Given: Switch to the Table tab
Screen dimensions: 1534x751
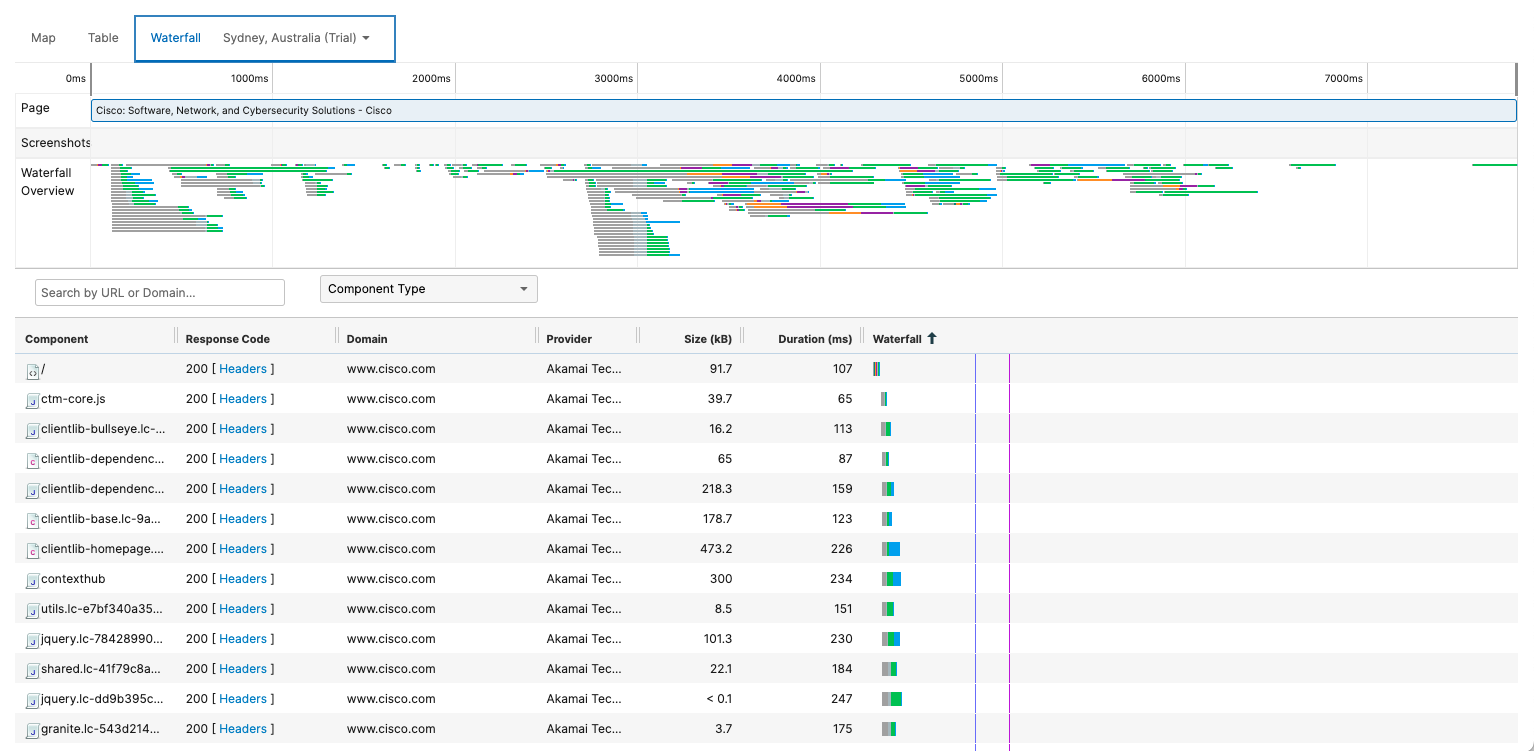Looking at the screenshot, I should coord(103,38).
